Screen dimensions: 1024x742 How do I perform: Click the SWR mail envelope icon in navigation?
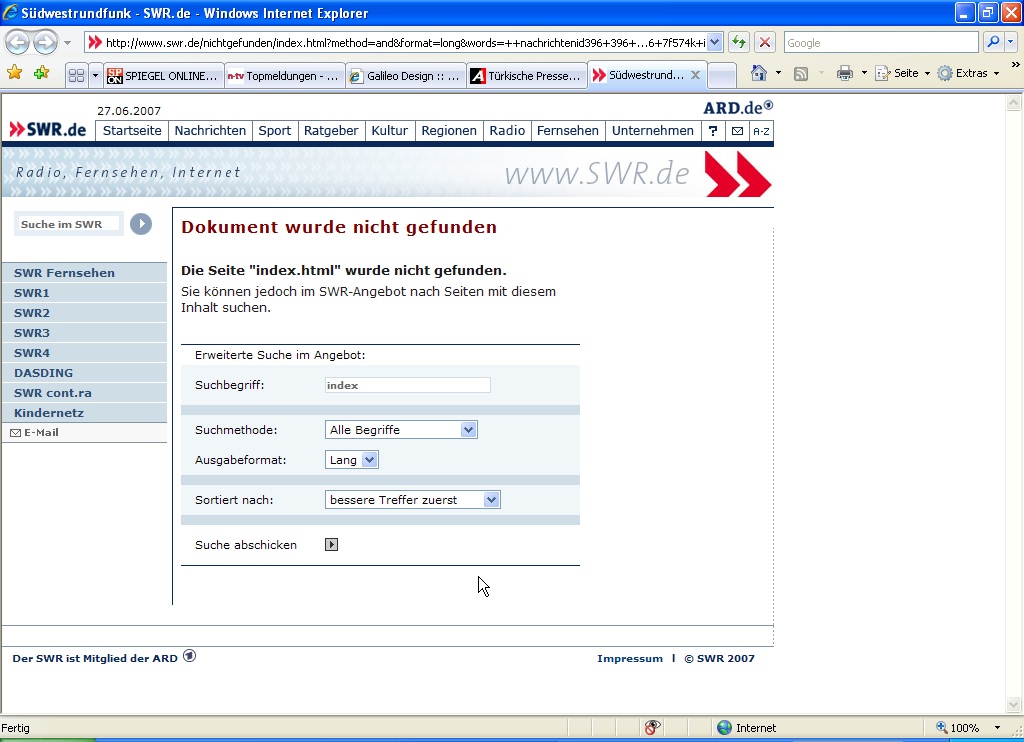[737, 131]
